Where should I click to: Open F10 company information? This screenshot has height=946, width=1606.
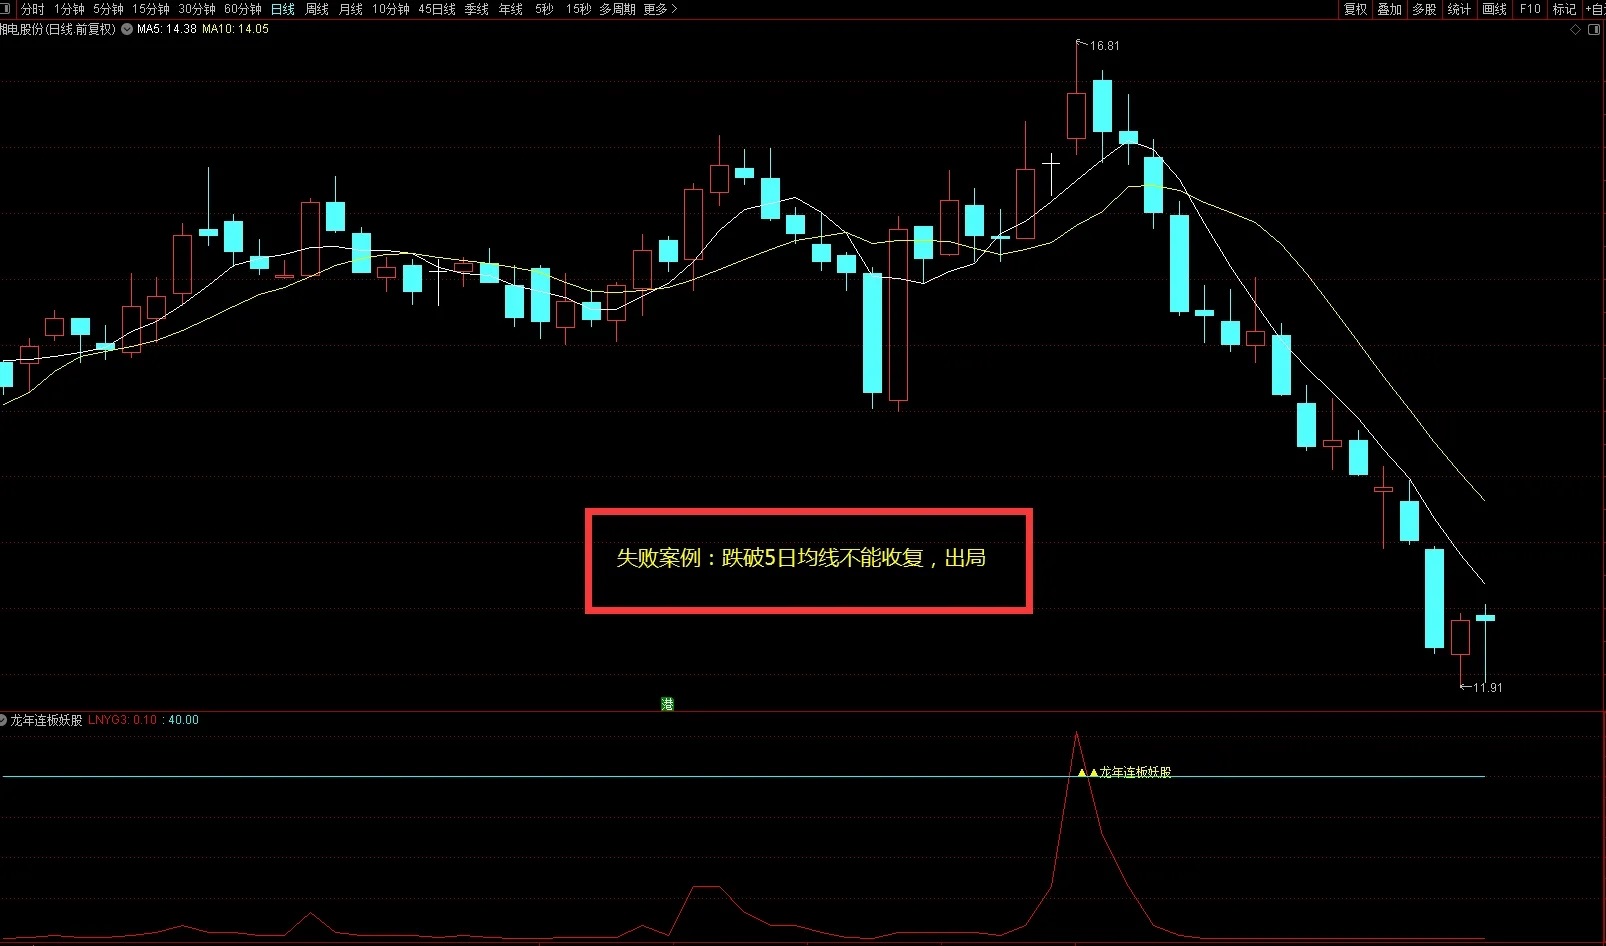1530,9
